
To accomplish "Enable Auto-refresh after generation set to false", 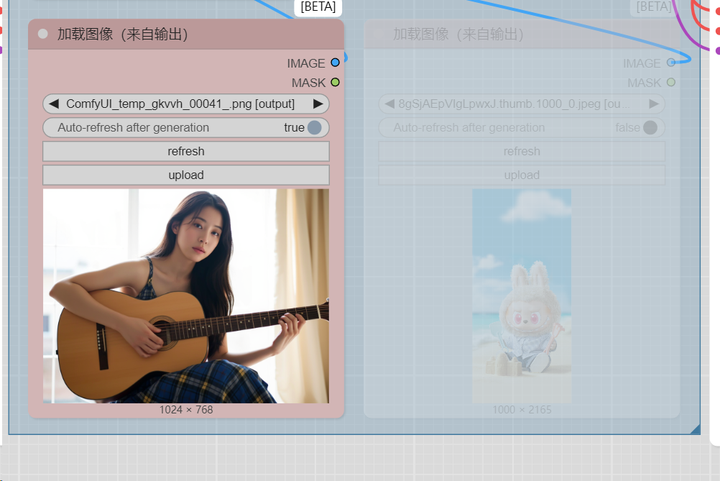I will click(x=650, y=128).
